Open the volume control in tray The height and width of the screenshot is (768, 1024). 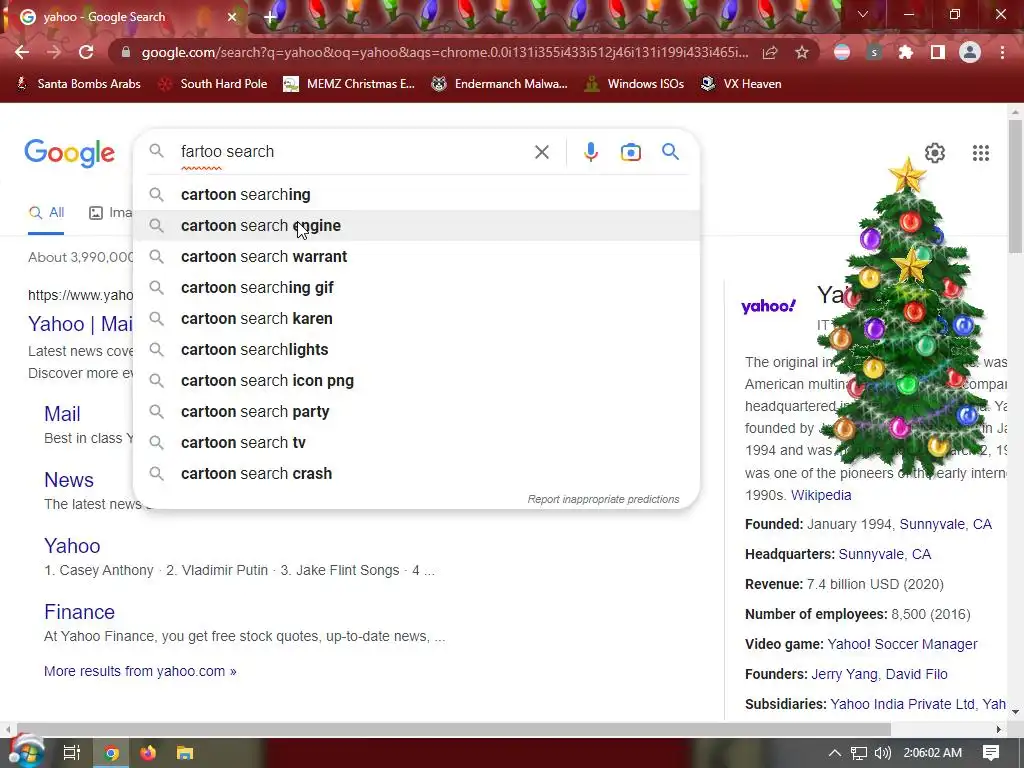[882, 753]
